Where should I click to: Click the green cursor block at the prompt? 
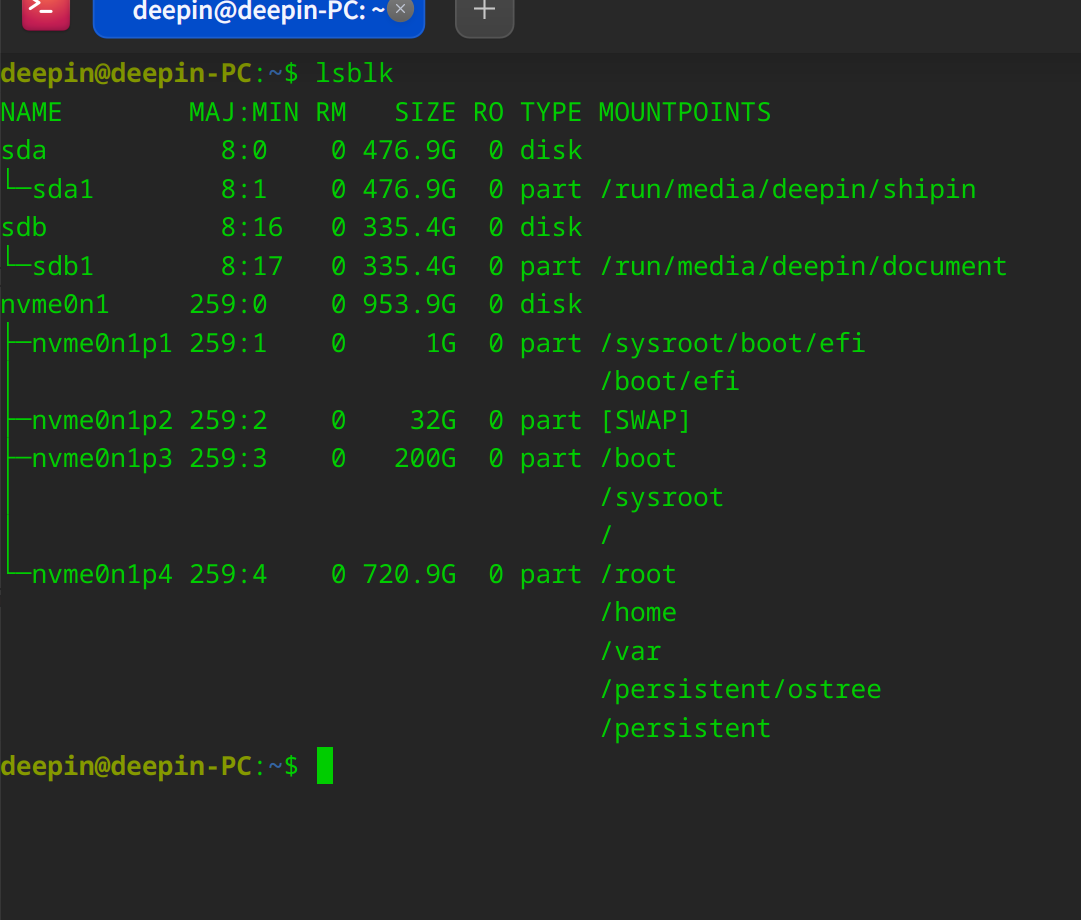tap(325, 766)
